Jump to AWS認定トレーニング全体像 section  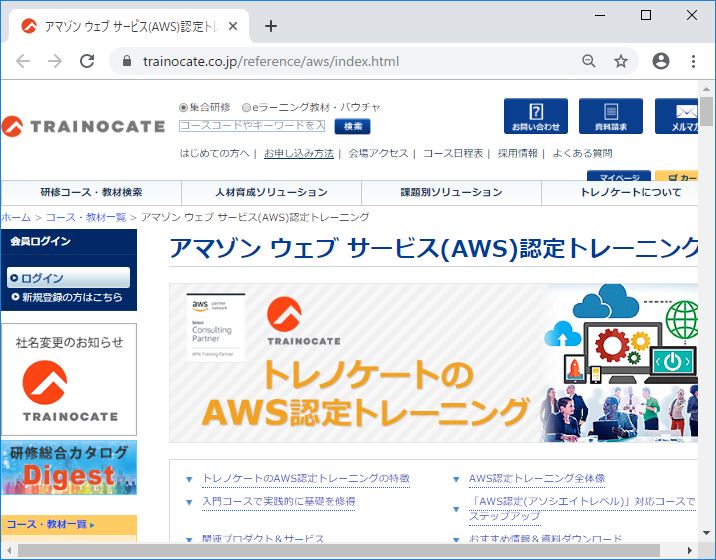[537, 478]
